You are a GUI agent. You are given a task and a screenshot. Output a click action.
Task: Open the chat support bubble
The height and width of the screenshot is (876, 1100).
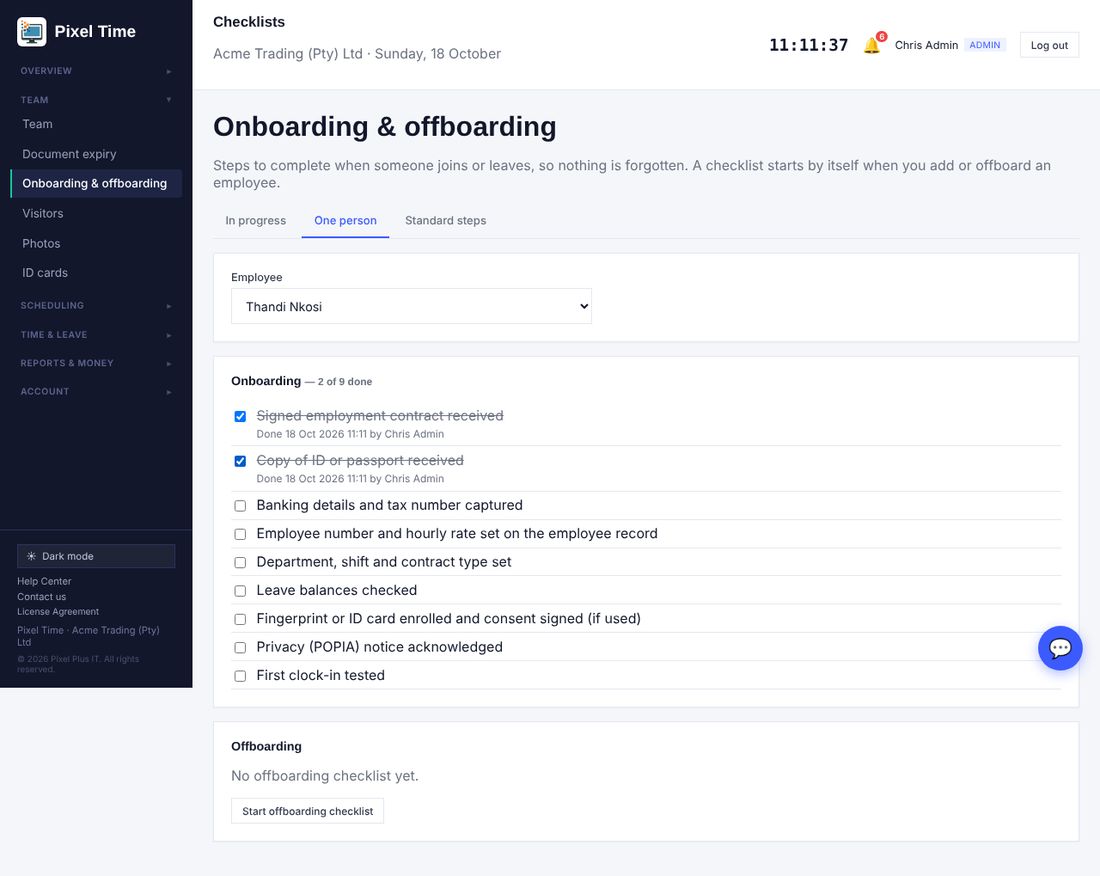click(x=1060, y=648)
